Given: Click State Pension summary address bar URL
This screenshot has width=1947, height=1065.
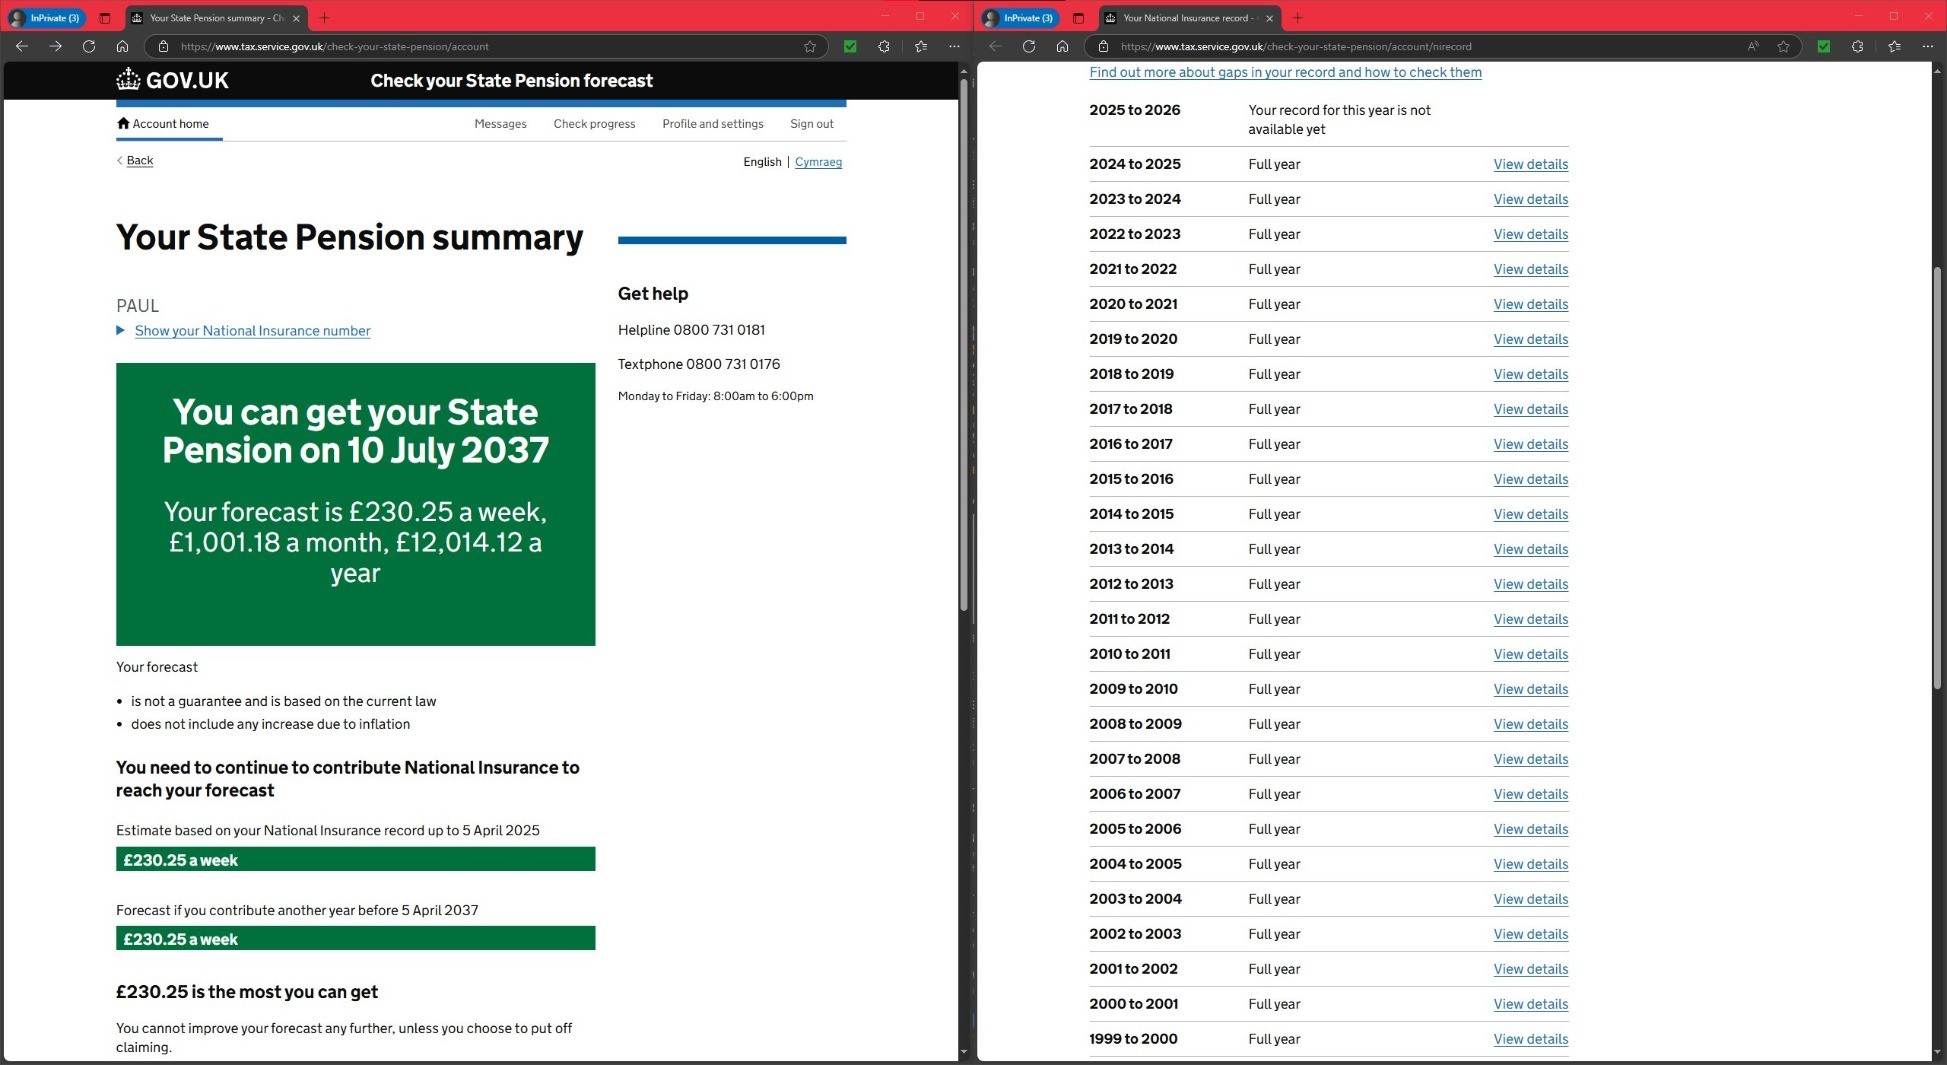Looking at the screenshot, I should click(x=335, y=46).
